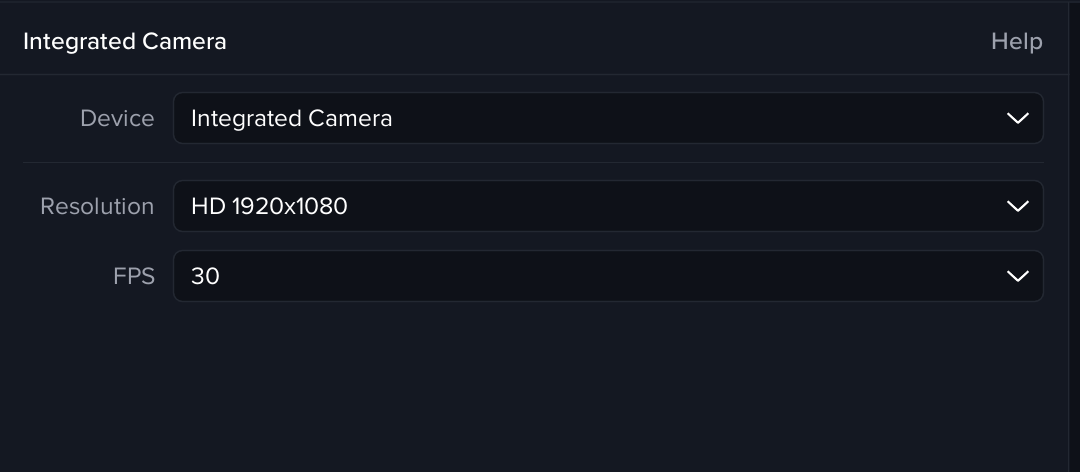Select the HD 1920x1080 resolution value text
This screenshot has height=472, width=1080.
click(x=269, y=206)
